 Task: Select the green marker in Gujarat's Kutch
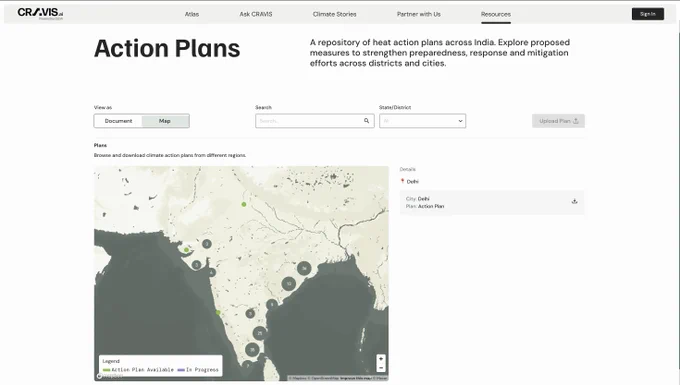(x=186, y=250)
